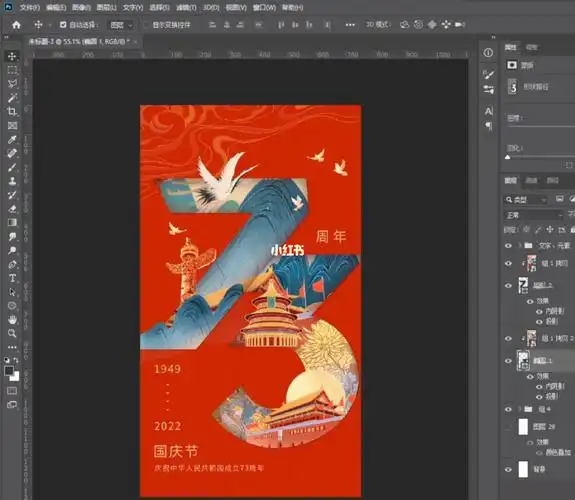The image size is (575, 500).
Task: Select the Zoom tool
Action: 12,333
